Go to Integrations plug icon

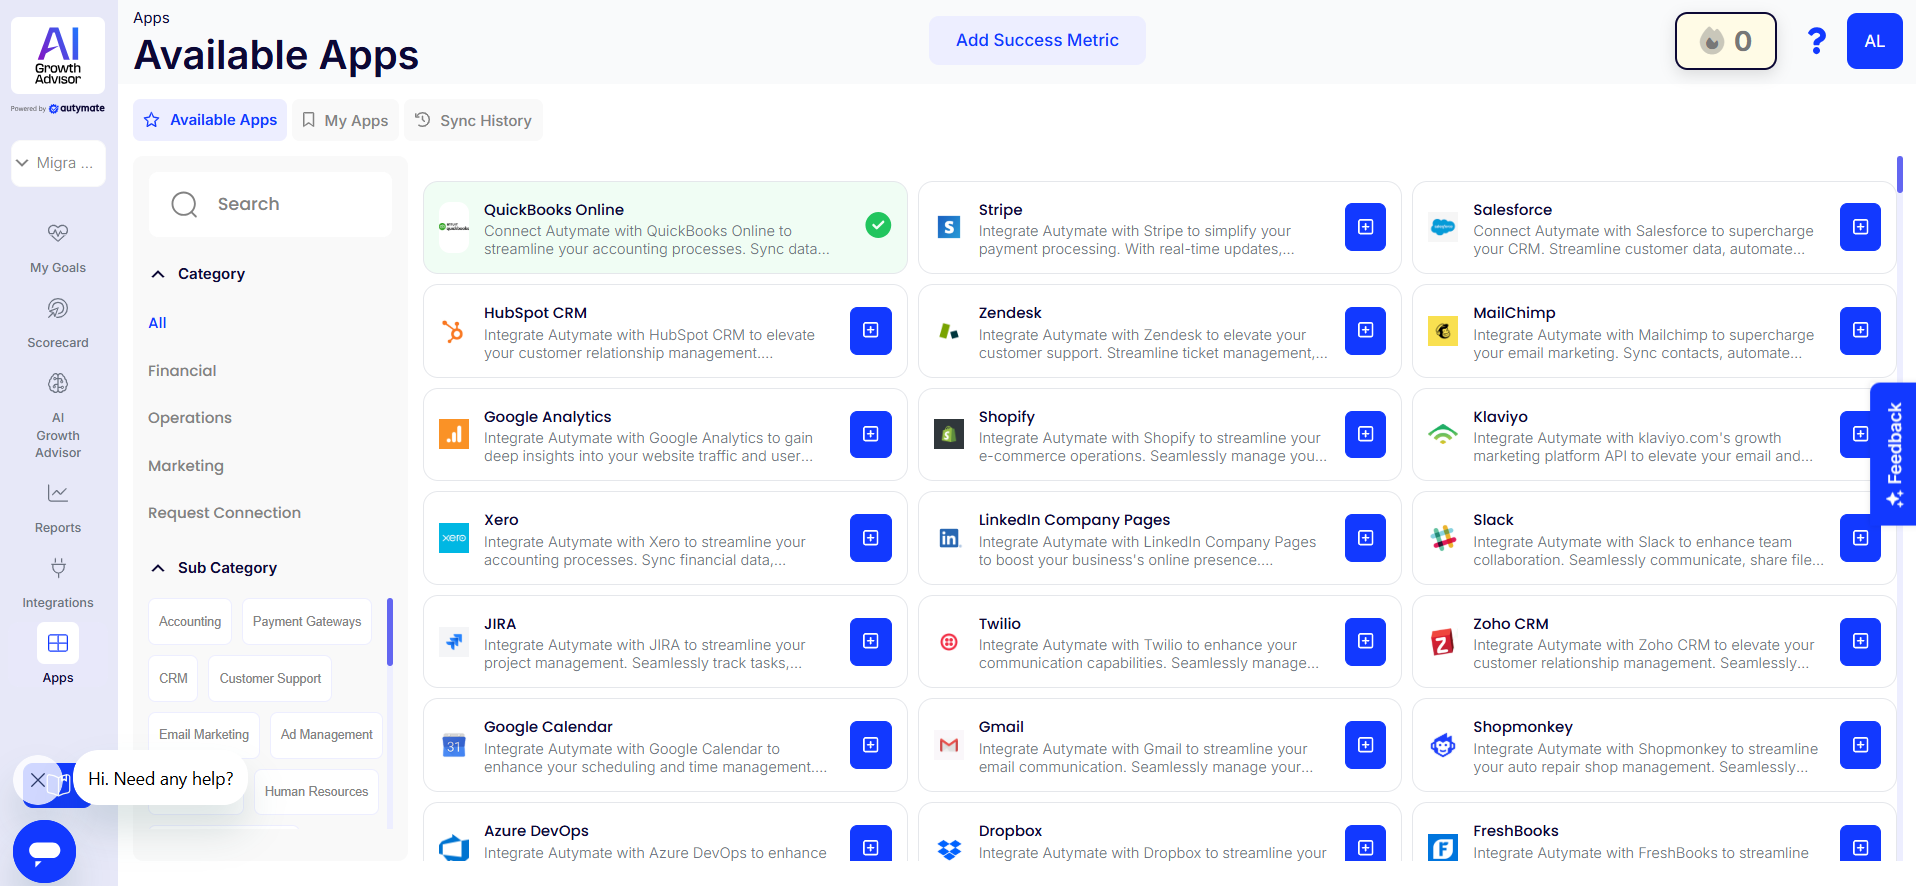pyautogui.click(x=58, y=569)
